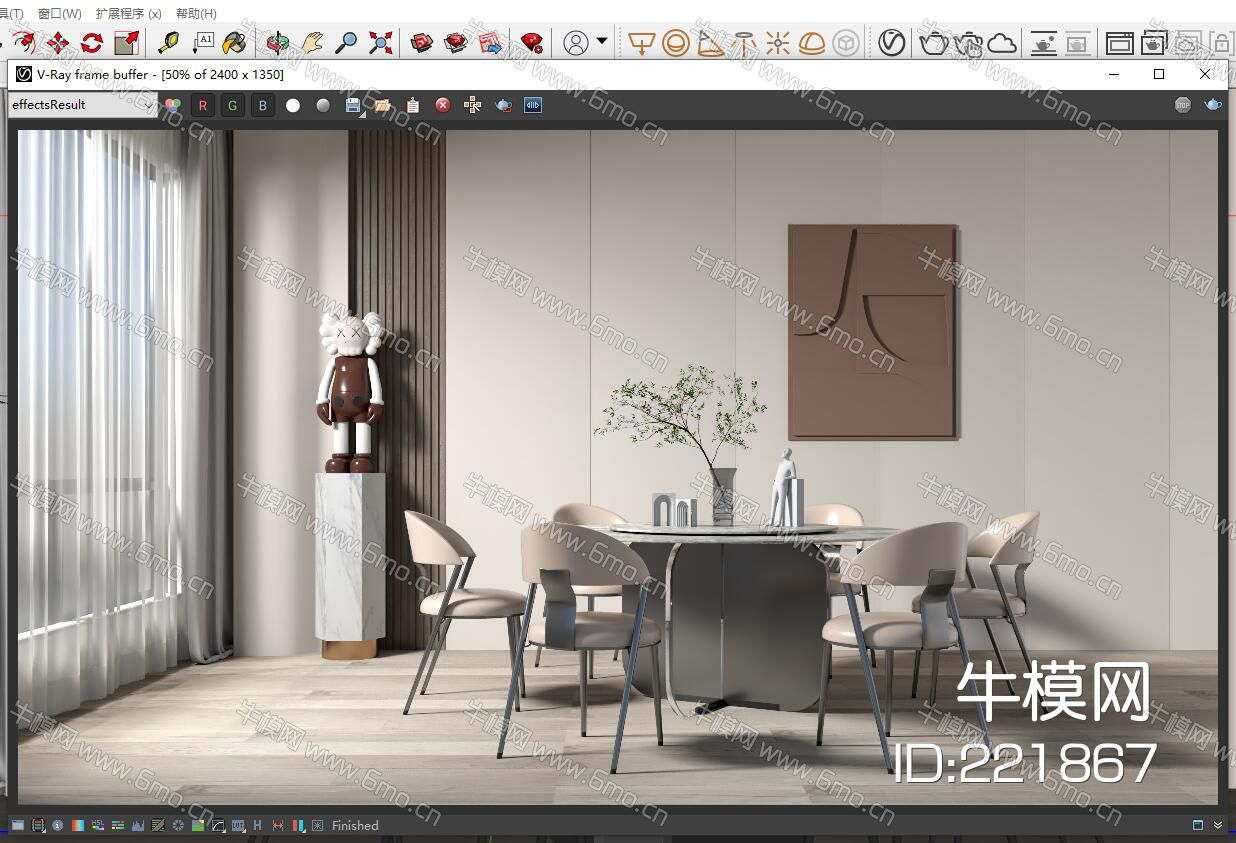The width and height of the screenshot is (1236, 843).
Task: Select the Paint Bucket tool
Action: (233, 42)
